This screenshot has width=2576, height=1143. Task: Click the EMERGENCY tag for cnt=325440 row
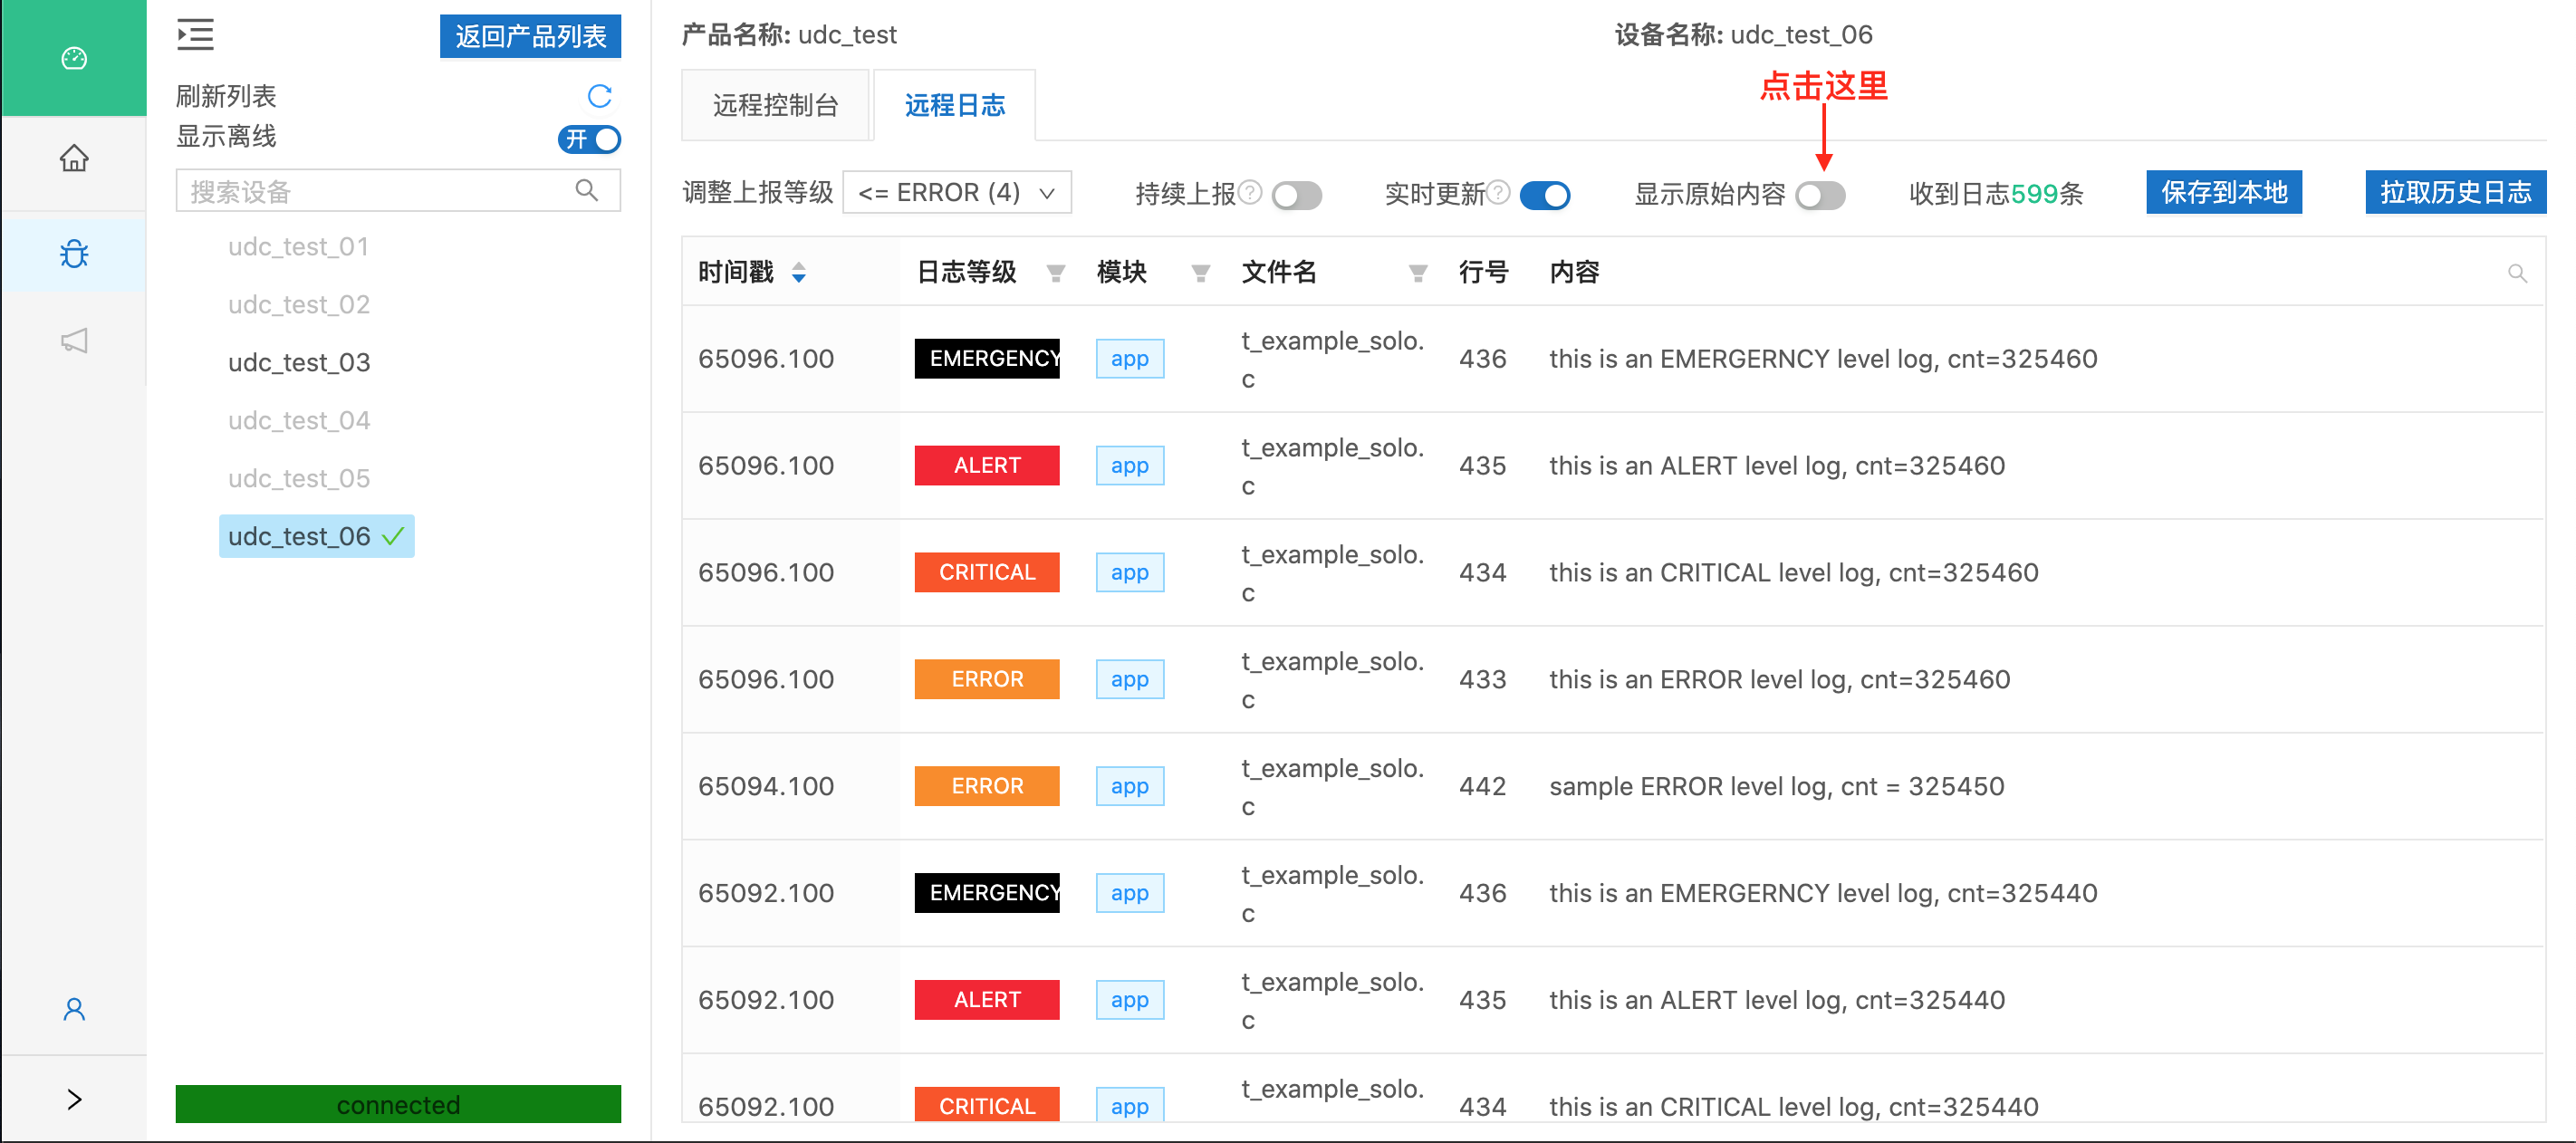click(987, 893)
